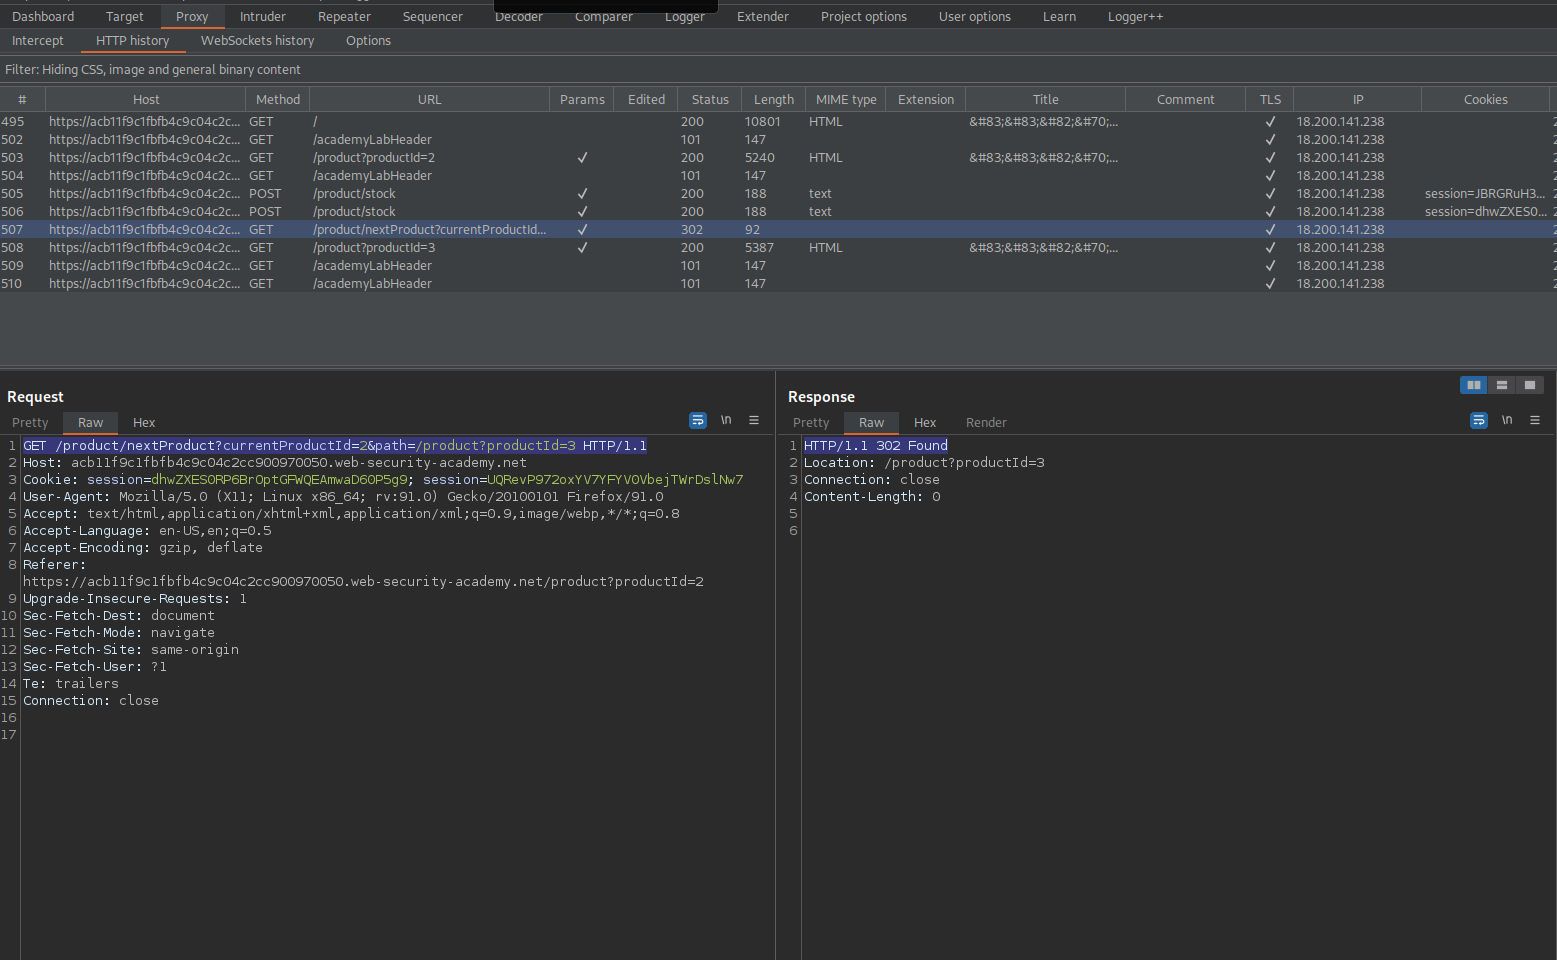Select Render view in Response panel
Viewport: 1557px width, 960px height.
click(986, 423)
